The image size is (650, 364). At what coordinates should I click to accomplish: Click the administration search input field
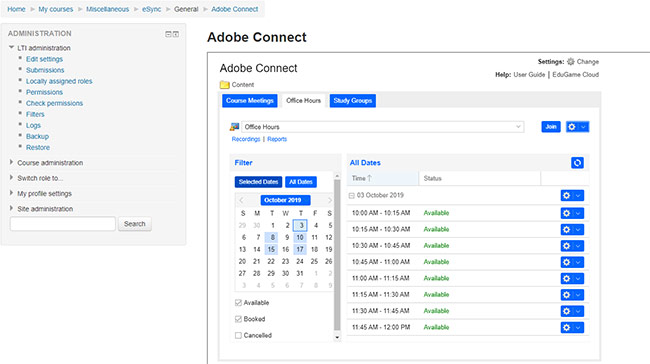tap(63, 224)
